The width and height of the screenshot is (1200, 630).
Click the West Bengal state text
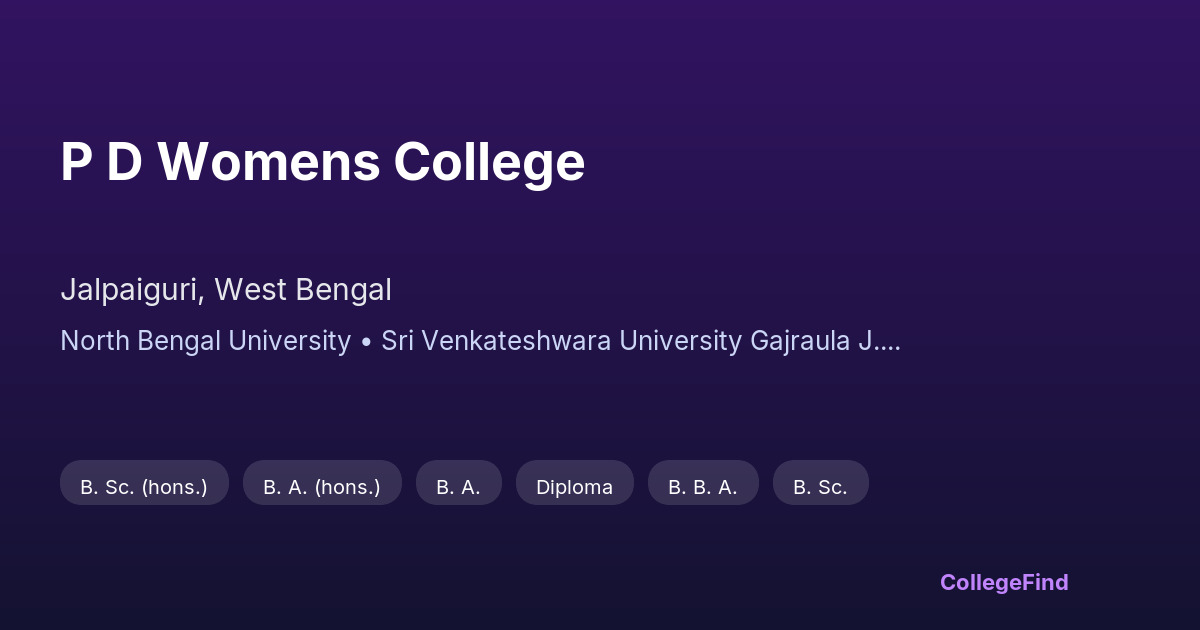[x=303, y=290]
